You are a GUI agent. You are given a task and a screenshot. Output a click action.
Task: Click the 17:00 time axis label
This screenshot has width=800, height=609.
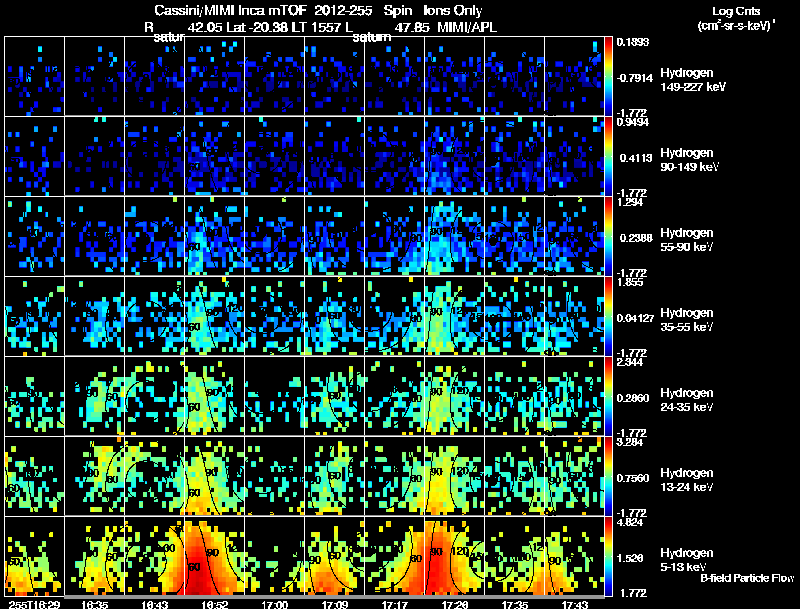coord(274,604)
